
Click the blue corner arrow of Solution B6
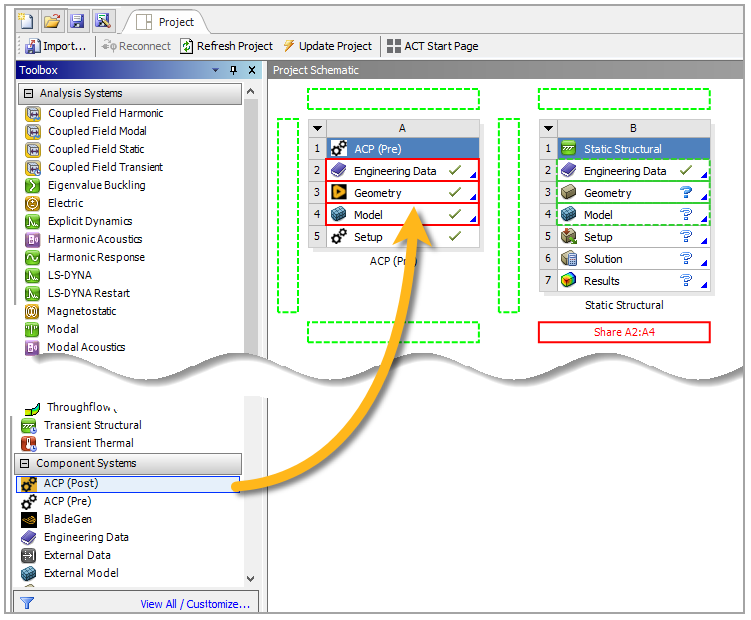(x=704, y=263)
